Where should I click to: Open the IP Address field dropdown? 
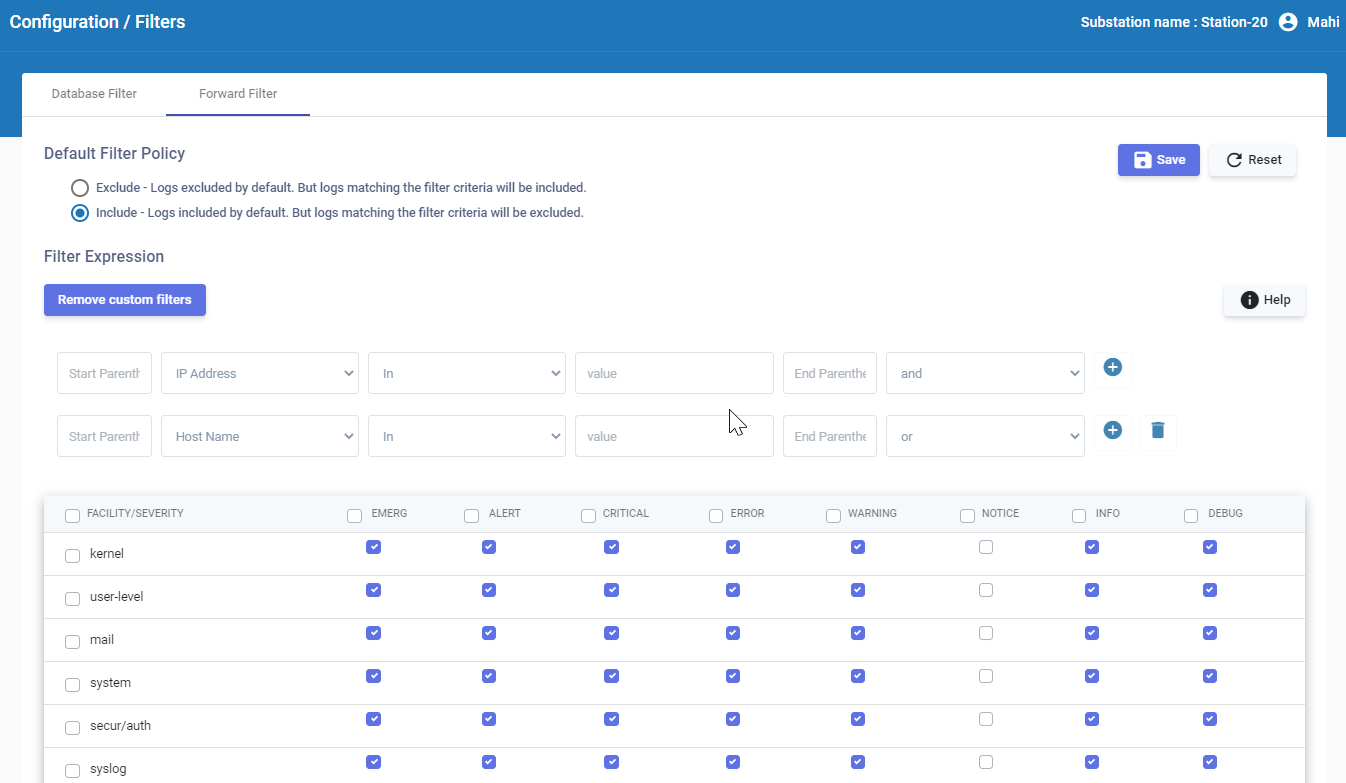[x=260, y=373]
